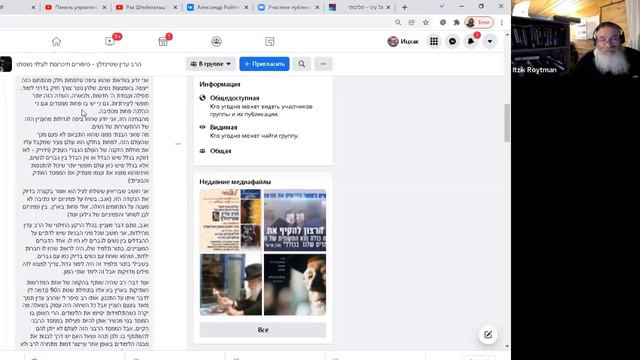The height and width of the screenshot is (360, 640).
Task: Open the Chrome profile chip
Action: (x=479, y=22)
